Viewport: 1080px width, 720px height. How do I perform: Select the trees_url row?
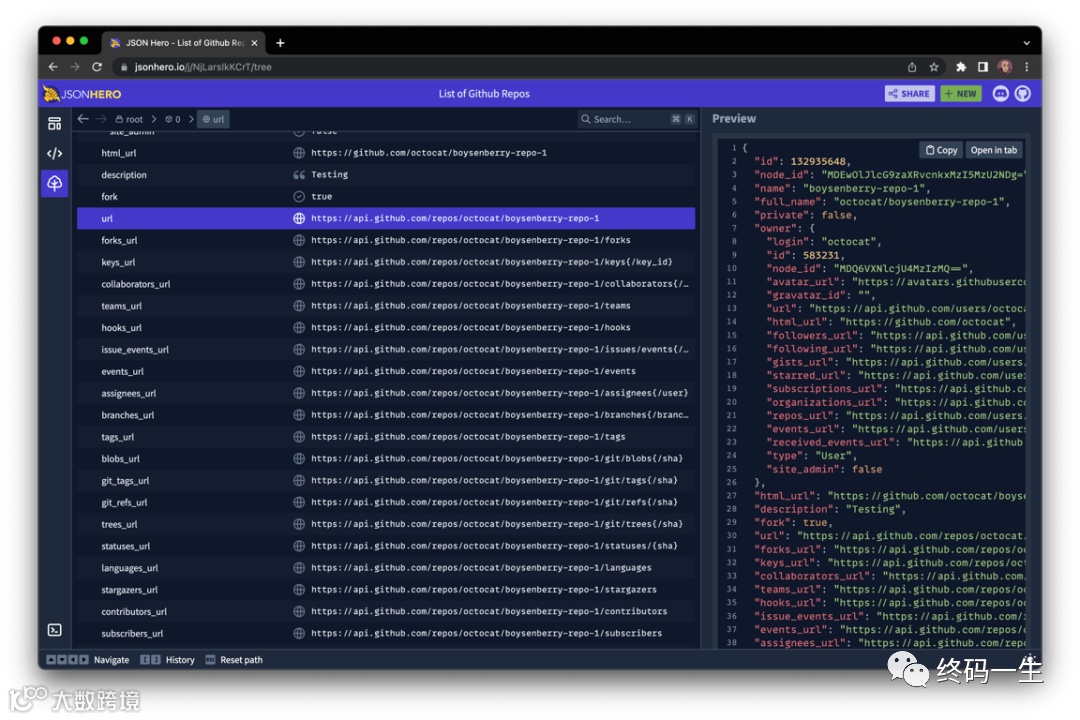pyautogui.click(x=386, y=524)
